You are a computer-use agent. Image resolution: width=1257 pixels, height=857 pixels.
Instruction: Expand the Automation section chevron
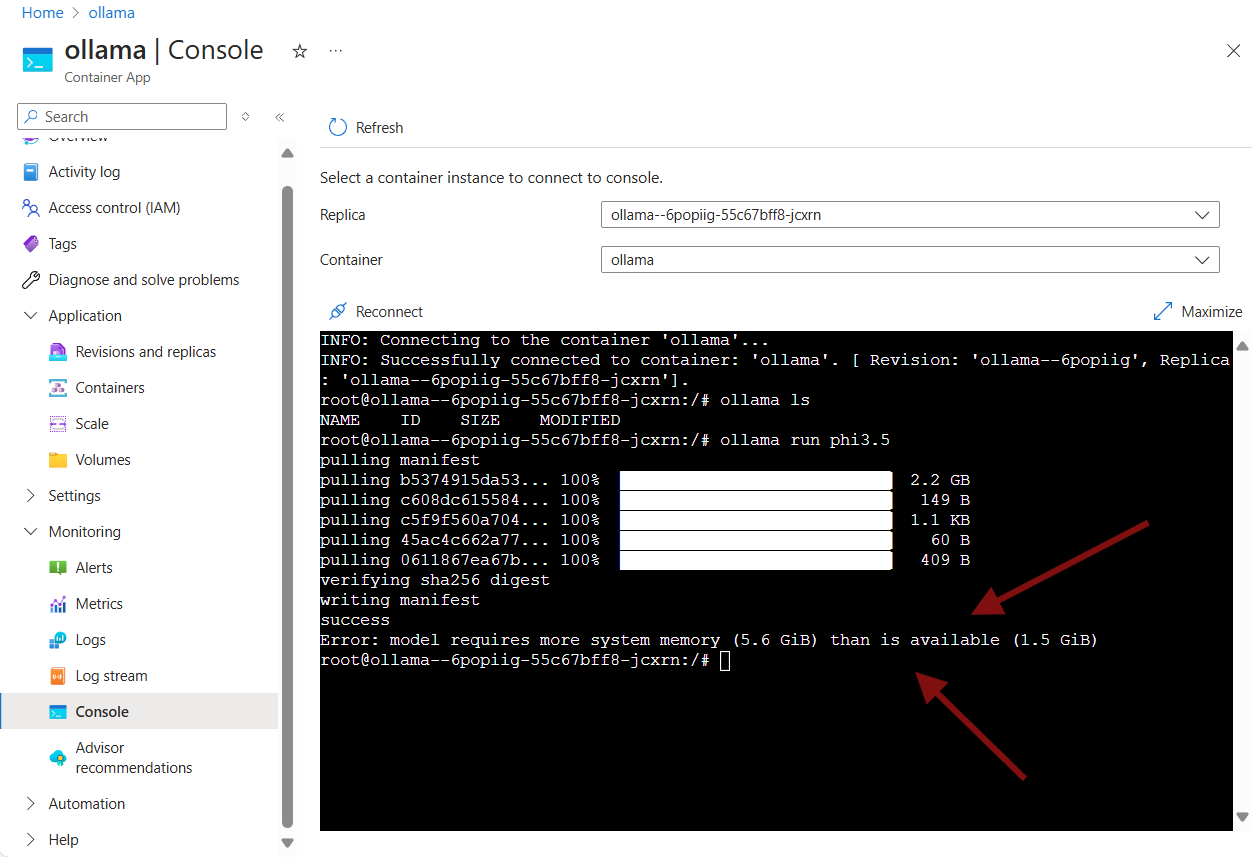pos(30,804)
